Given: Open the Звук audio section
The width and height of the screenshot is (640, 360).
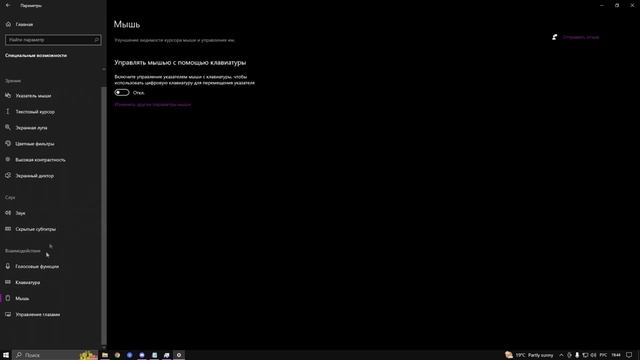Looking at the screenshot, I should click(16, 213).
